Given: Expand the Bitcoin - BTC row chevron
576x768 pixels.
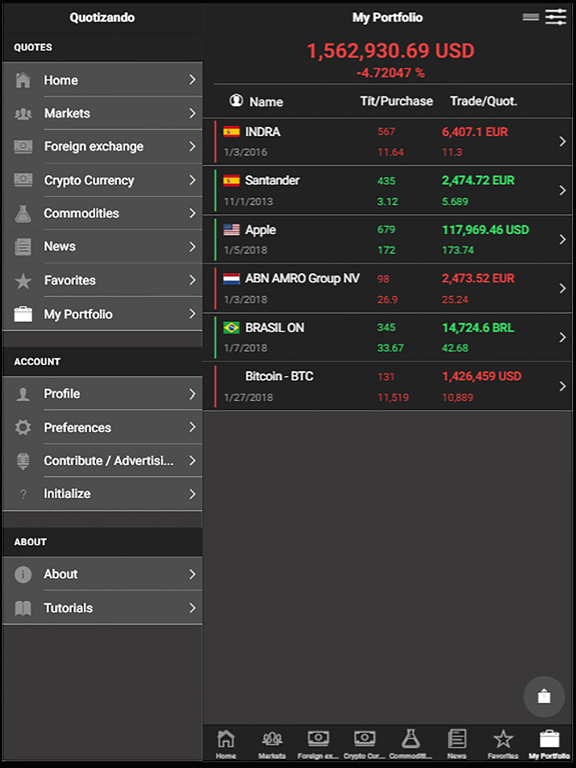Looking at the screenshot, I should click(562, 386).
